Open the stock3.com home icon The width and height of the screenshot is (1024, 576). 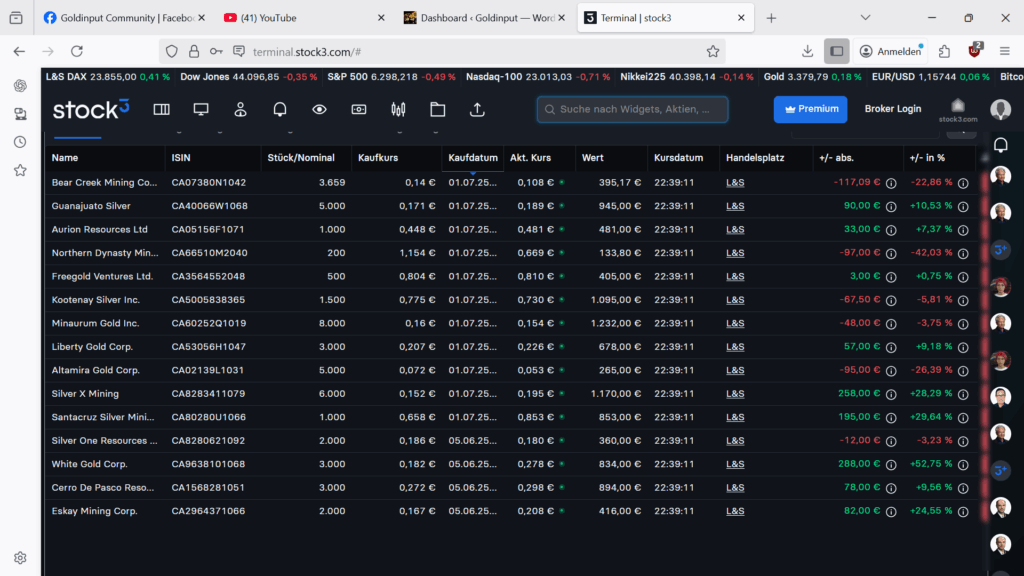958,110
